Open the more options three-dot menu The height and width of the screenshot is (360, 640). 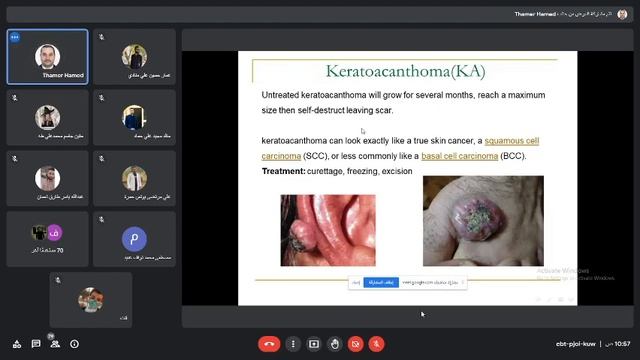click(293, 344)
